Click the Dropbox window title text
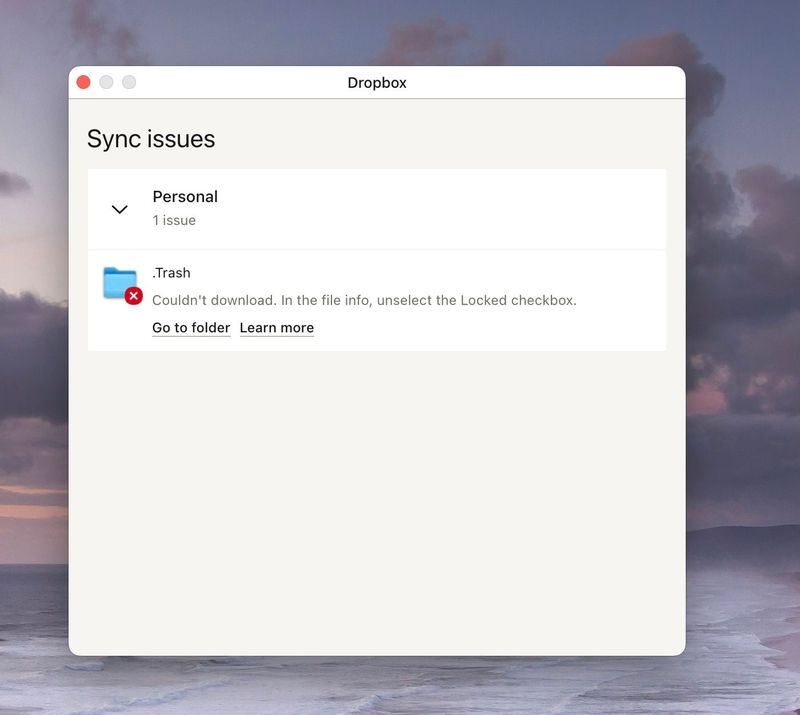The width and height of the screenshot is (800, 715). (377, 83)
